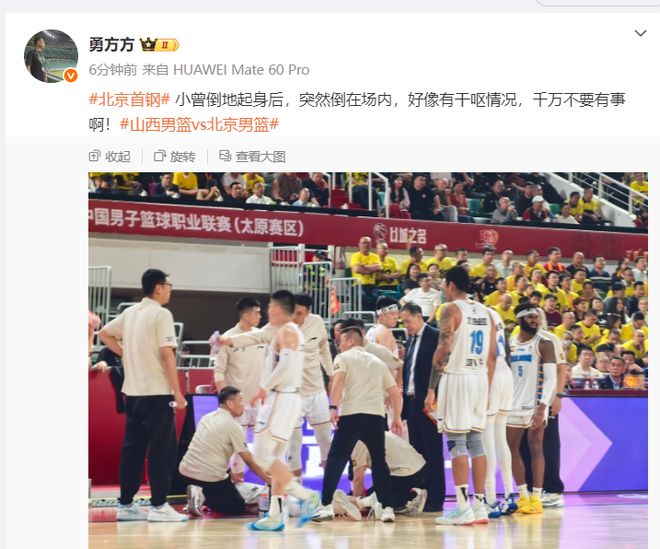Click 查看大图 text to enlarge
660x549 pixels.
[261, 157]
